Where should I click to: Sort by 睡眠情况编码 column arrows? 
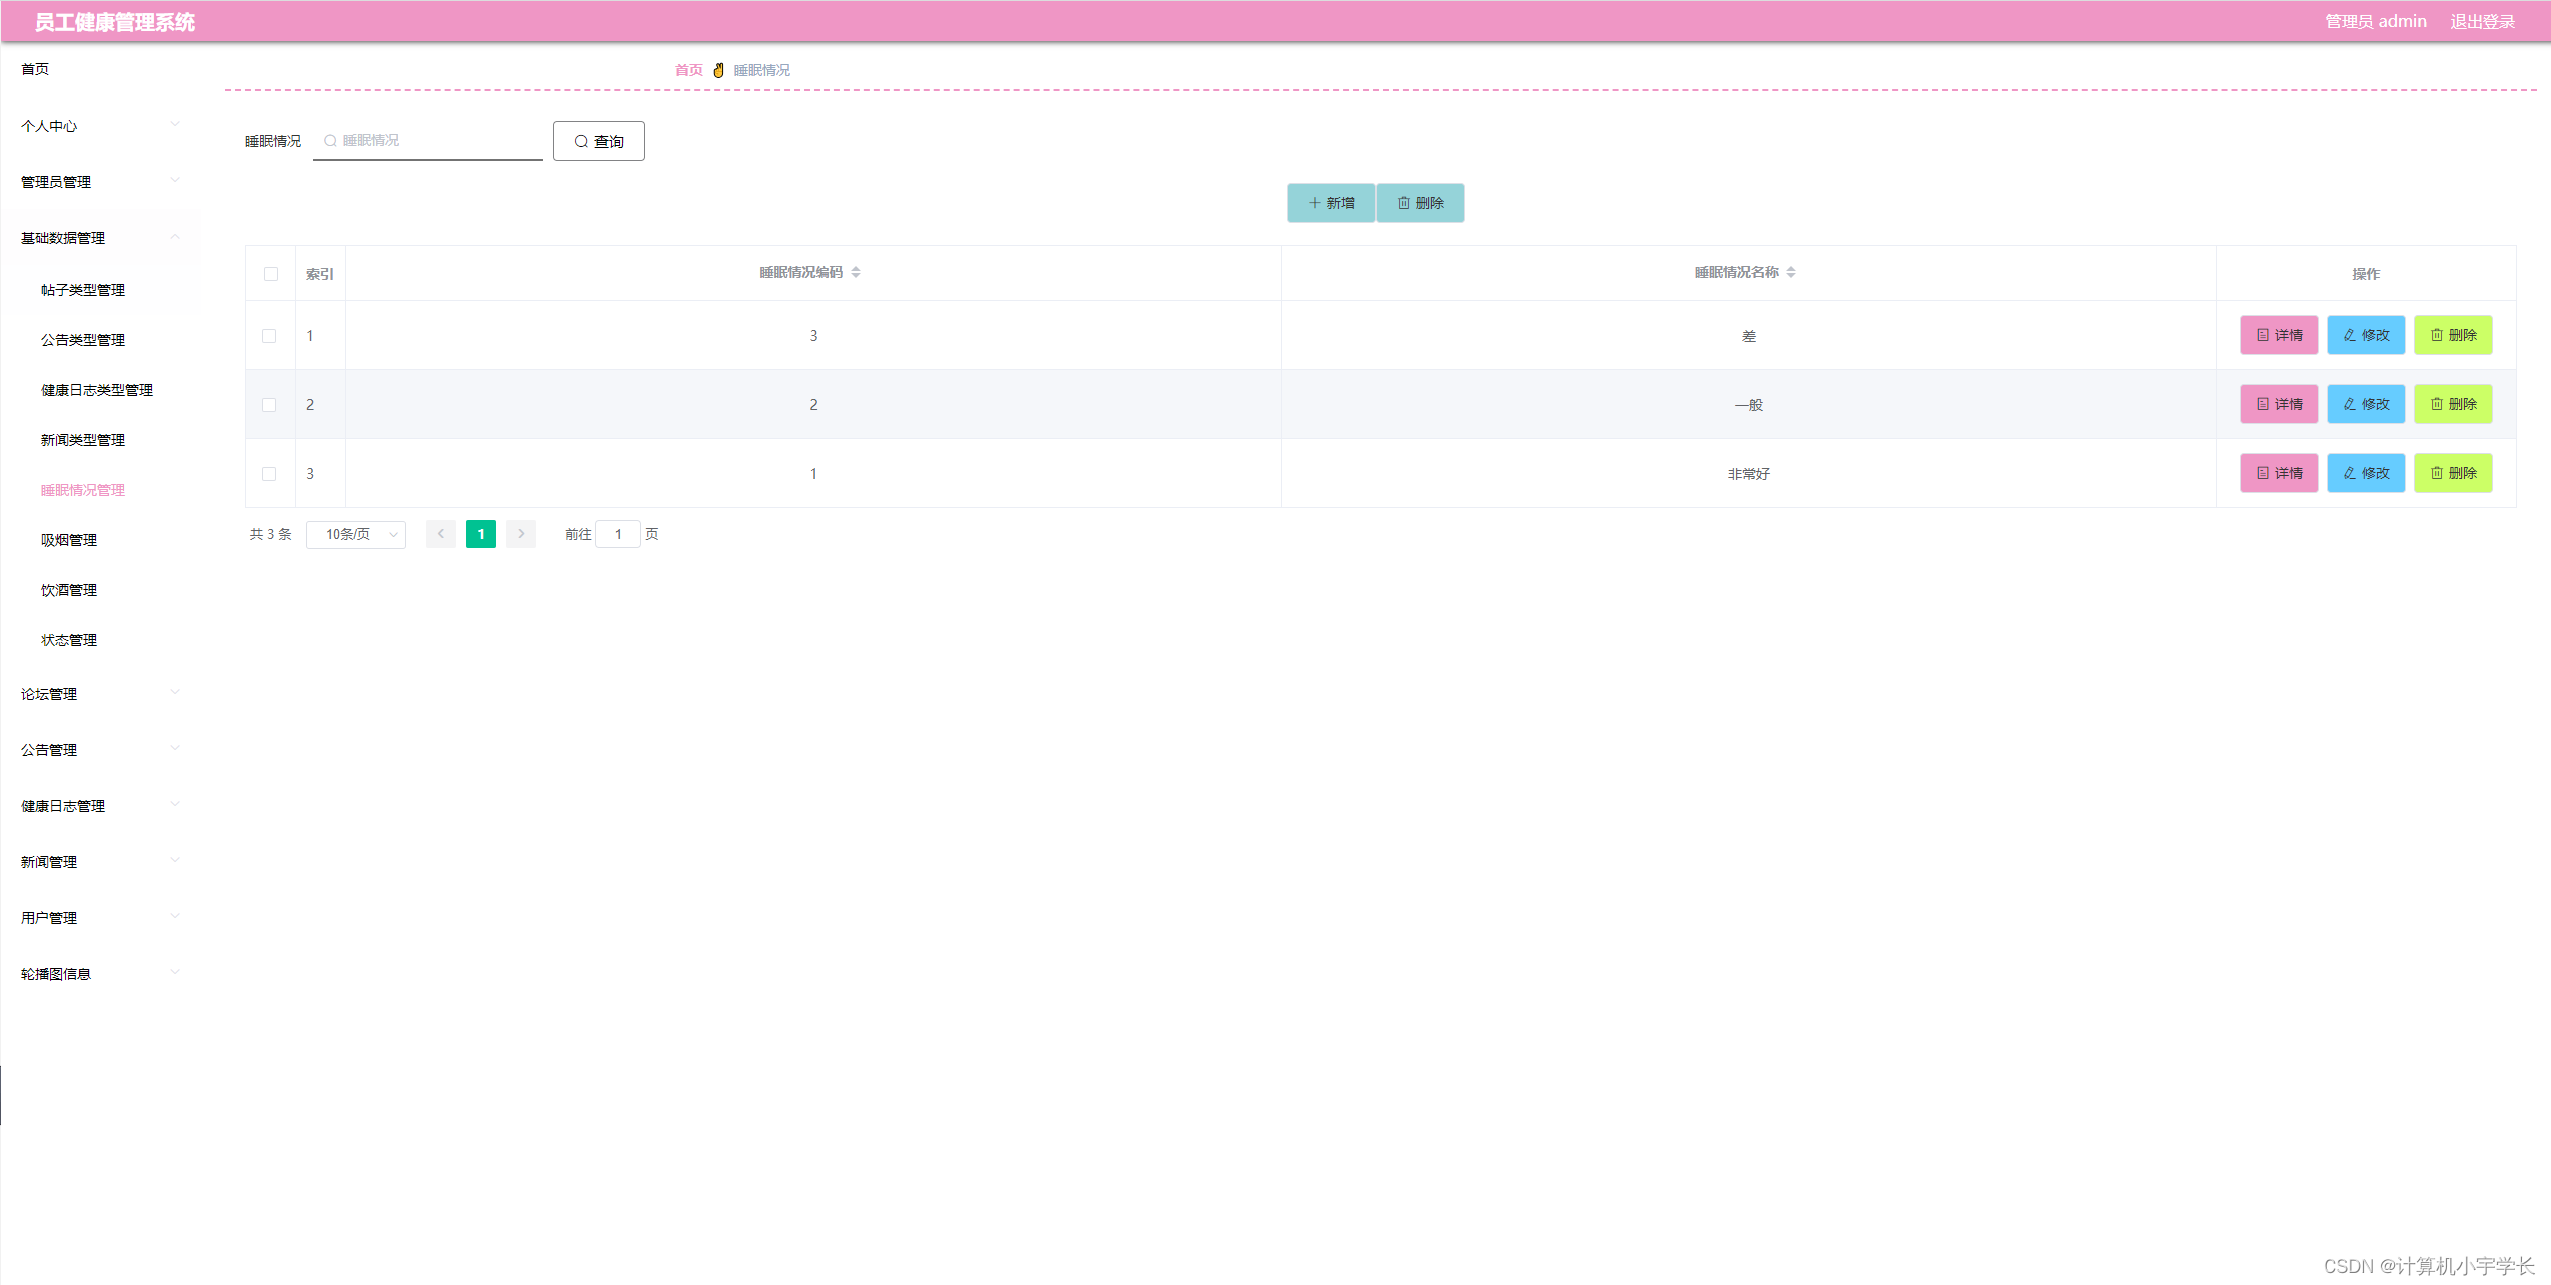(856, 272)
